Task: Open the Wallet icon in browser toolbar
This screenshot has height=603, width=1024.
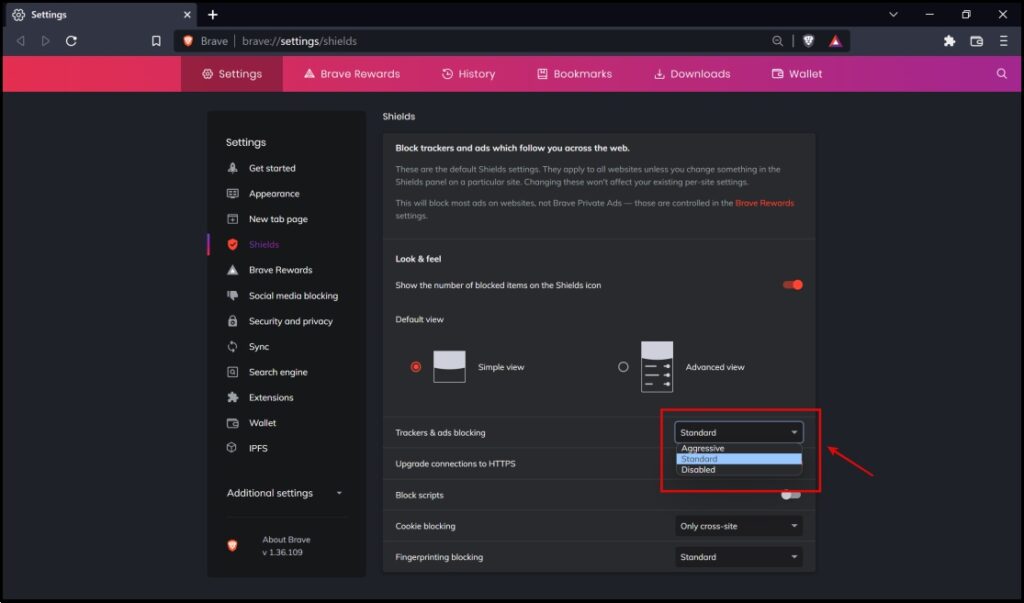Action: 976,41
